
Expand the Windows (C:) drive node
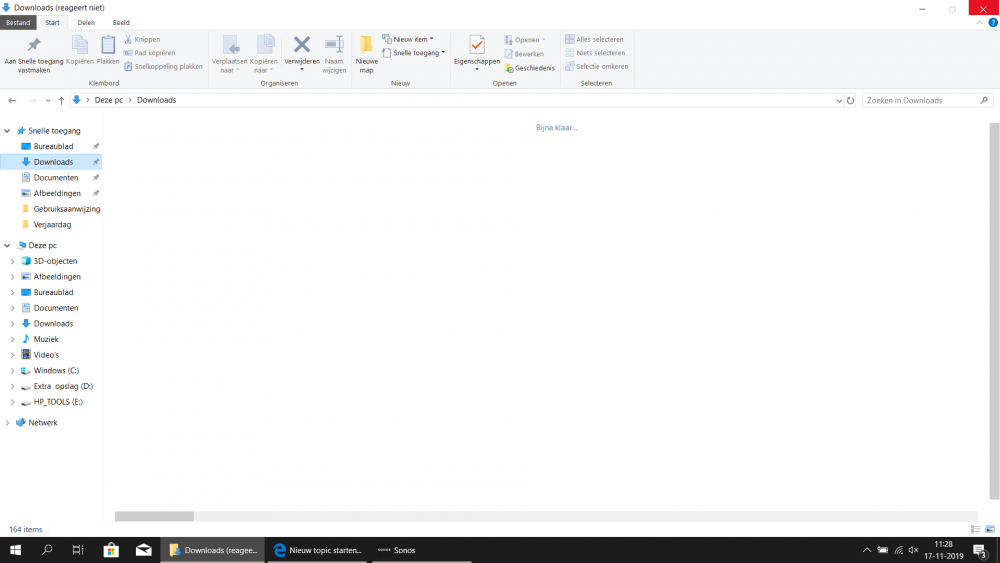(x=12, y=370)
